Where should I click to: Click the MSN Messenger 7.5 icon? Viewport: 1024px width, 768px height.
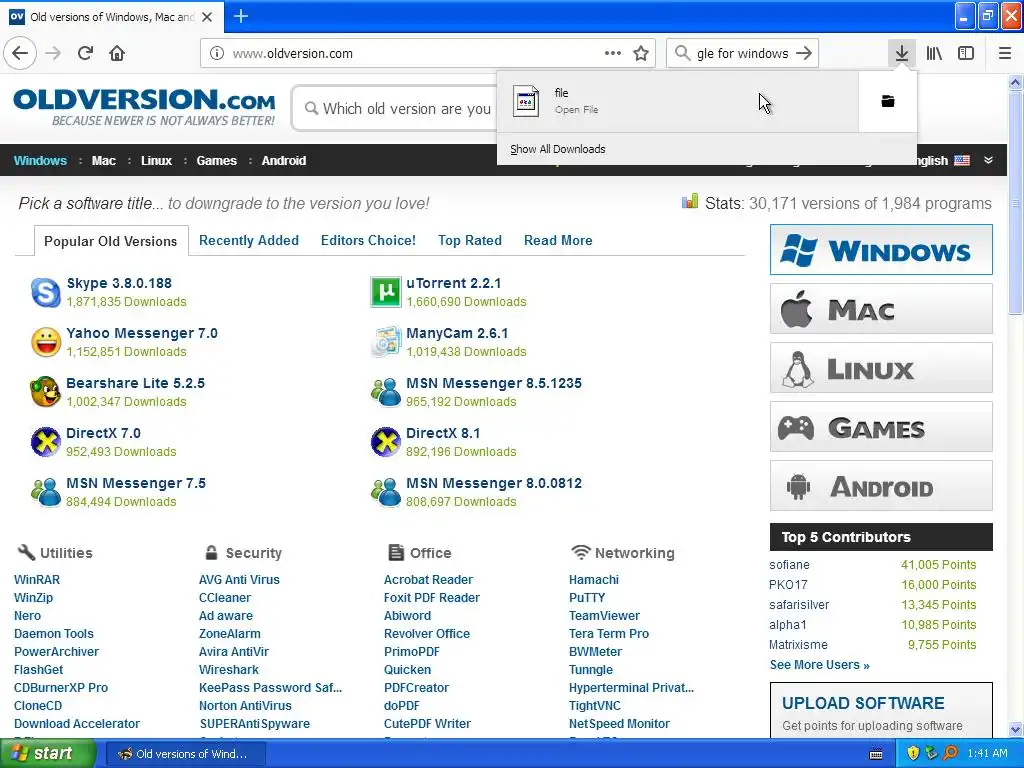46,492
